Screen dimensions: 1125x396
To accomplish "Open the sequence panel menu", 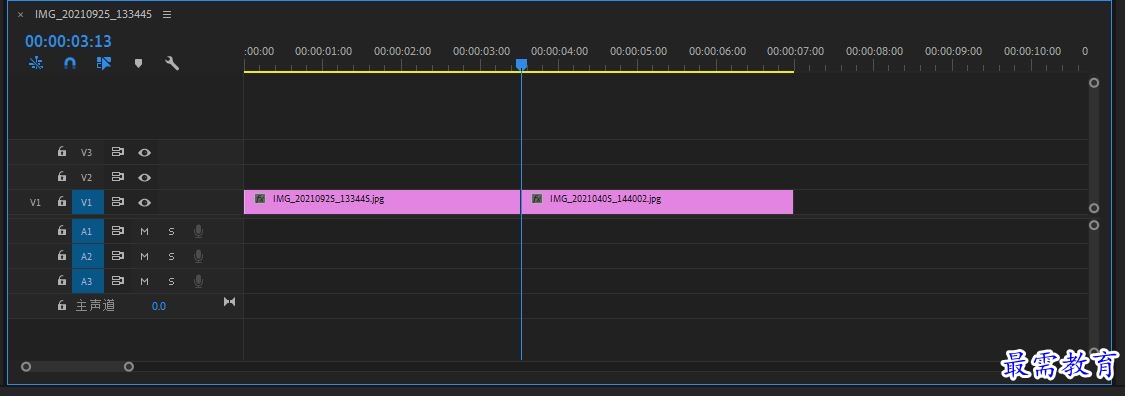I will 167,14.
